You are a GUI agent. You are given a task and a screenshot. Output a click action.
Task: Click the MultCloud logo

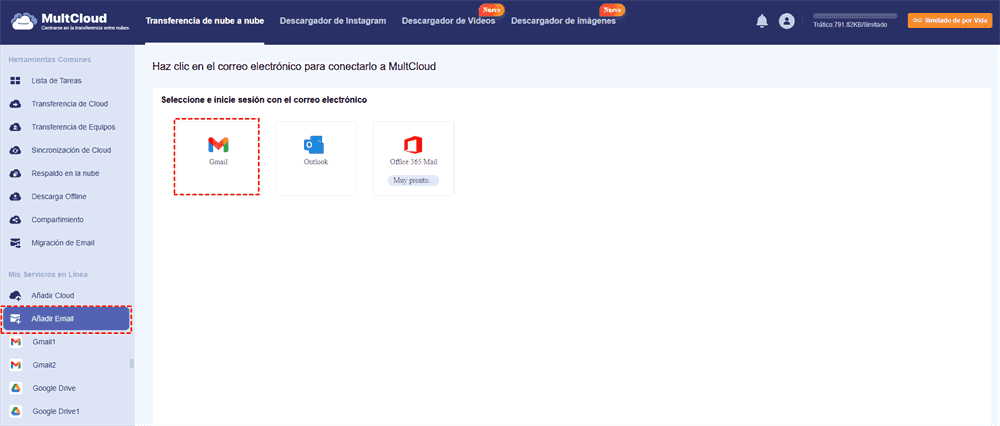tap(69, 21)
